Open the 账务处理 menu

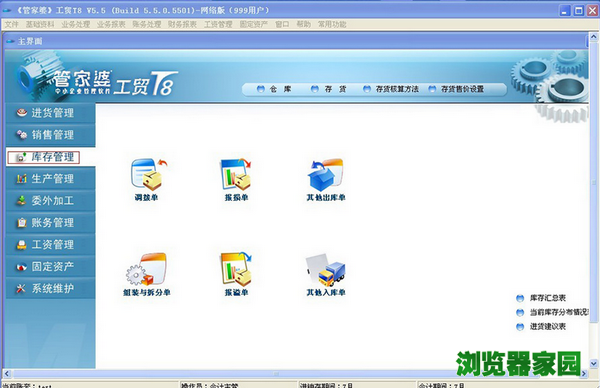(147, 24)
